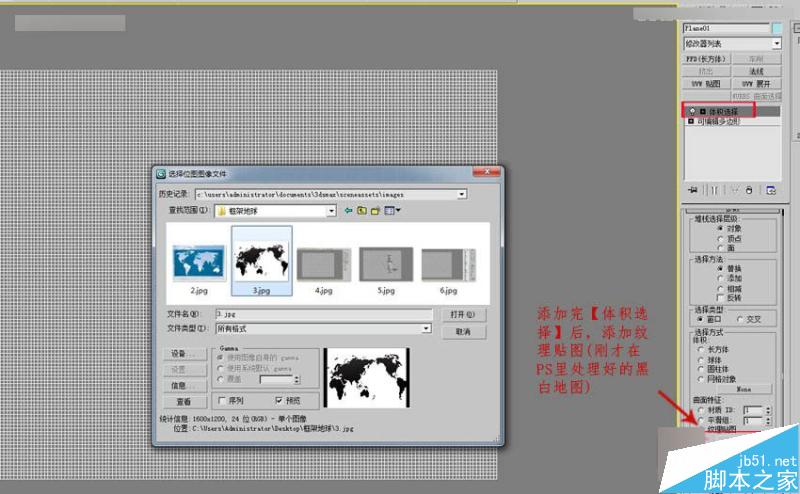Screen dimensions: 800x494
Task: Select the 添加 (Add) selection method radio
Action: click(720, 278)
